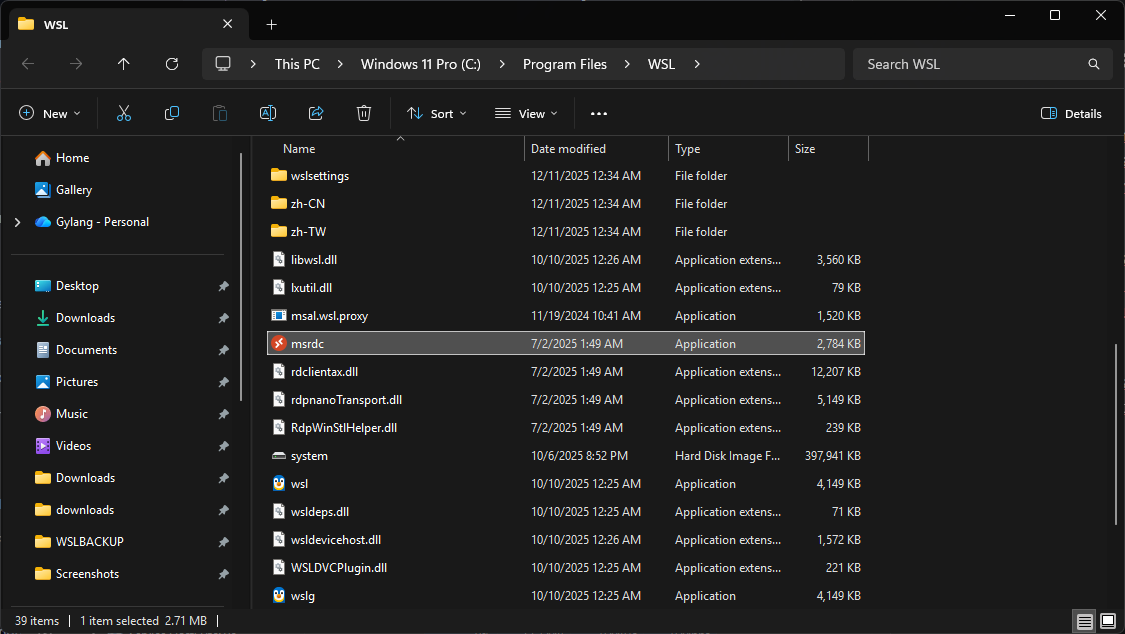Click the Delete trash icon

364,114
